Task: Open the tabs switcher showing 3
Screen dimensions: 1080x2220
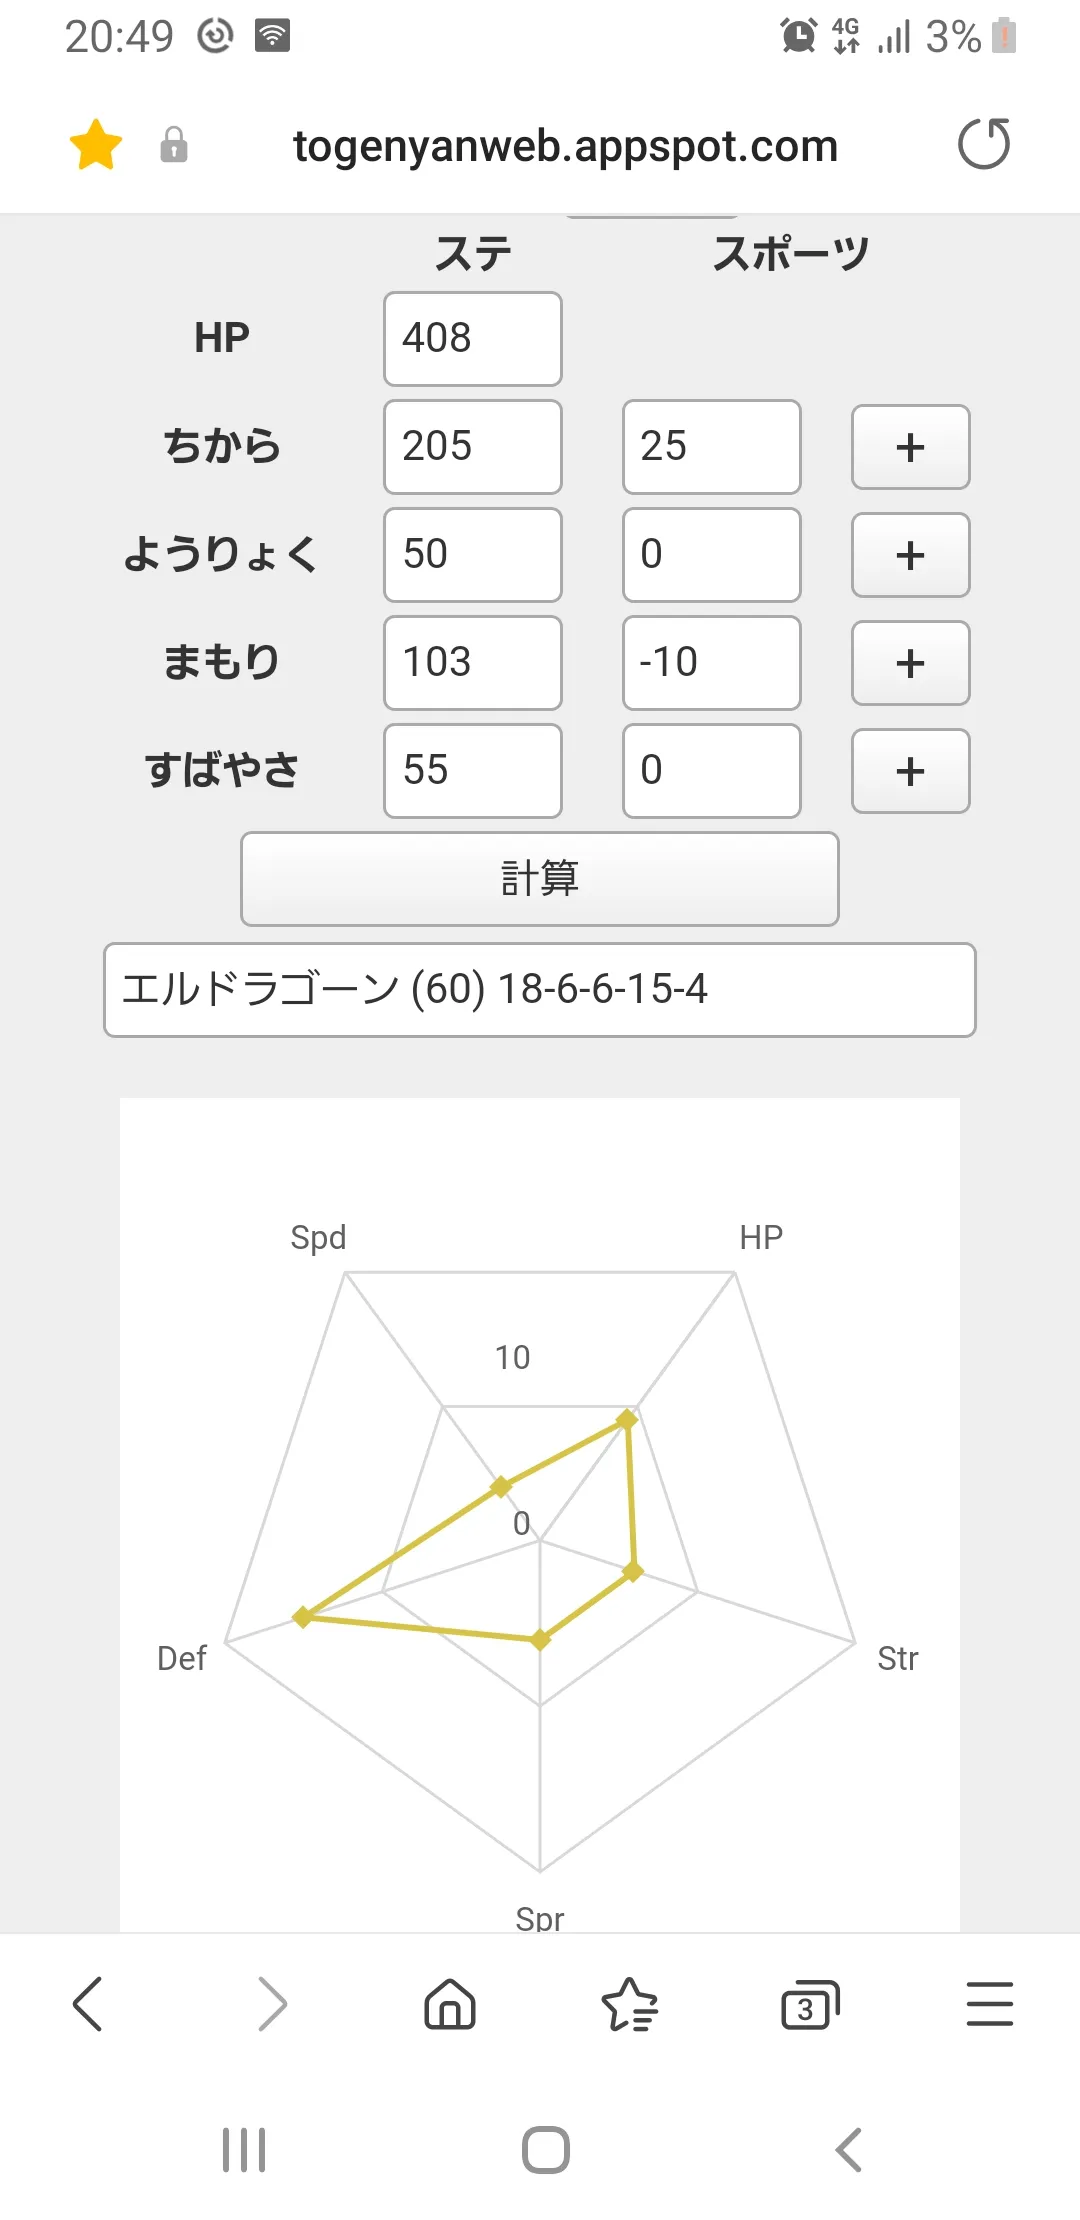Action: pos(810,2004)
